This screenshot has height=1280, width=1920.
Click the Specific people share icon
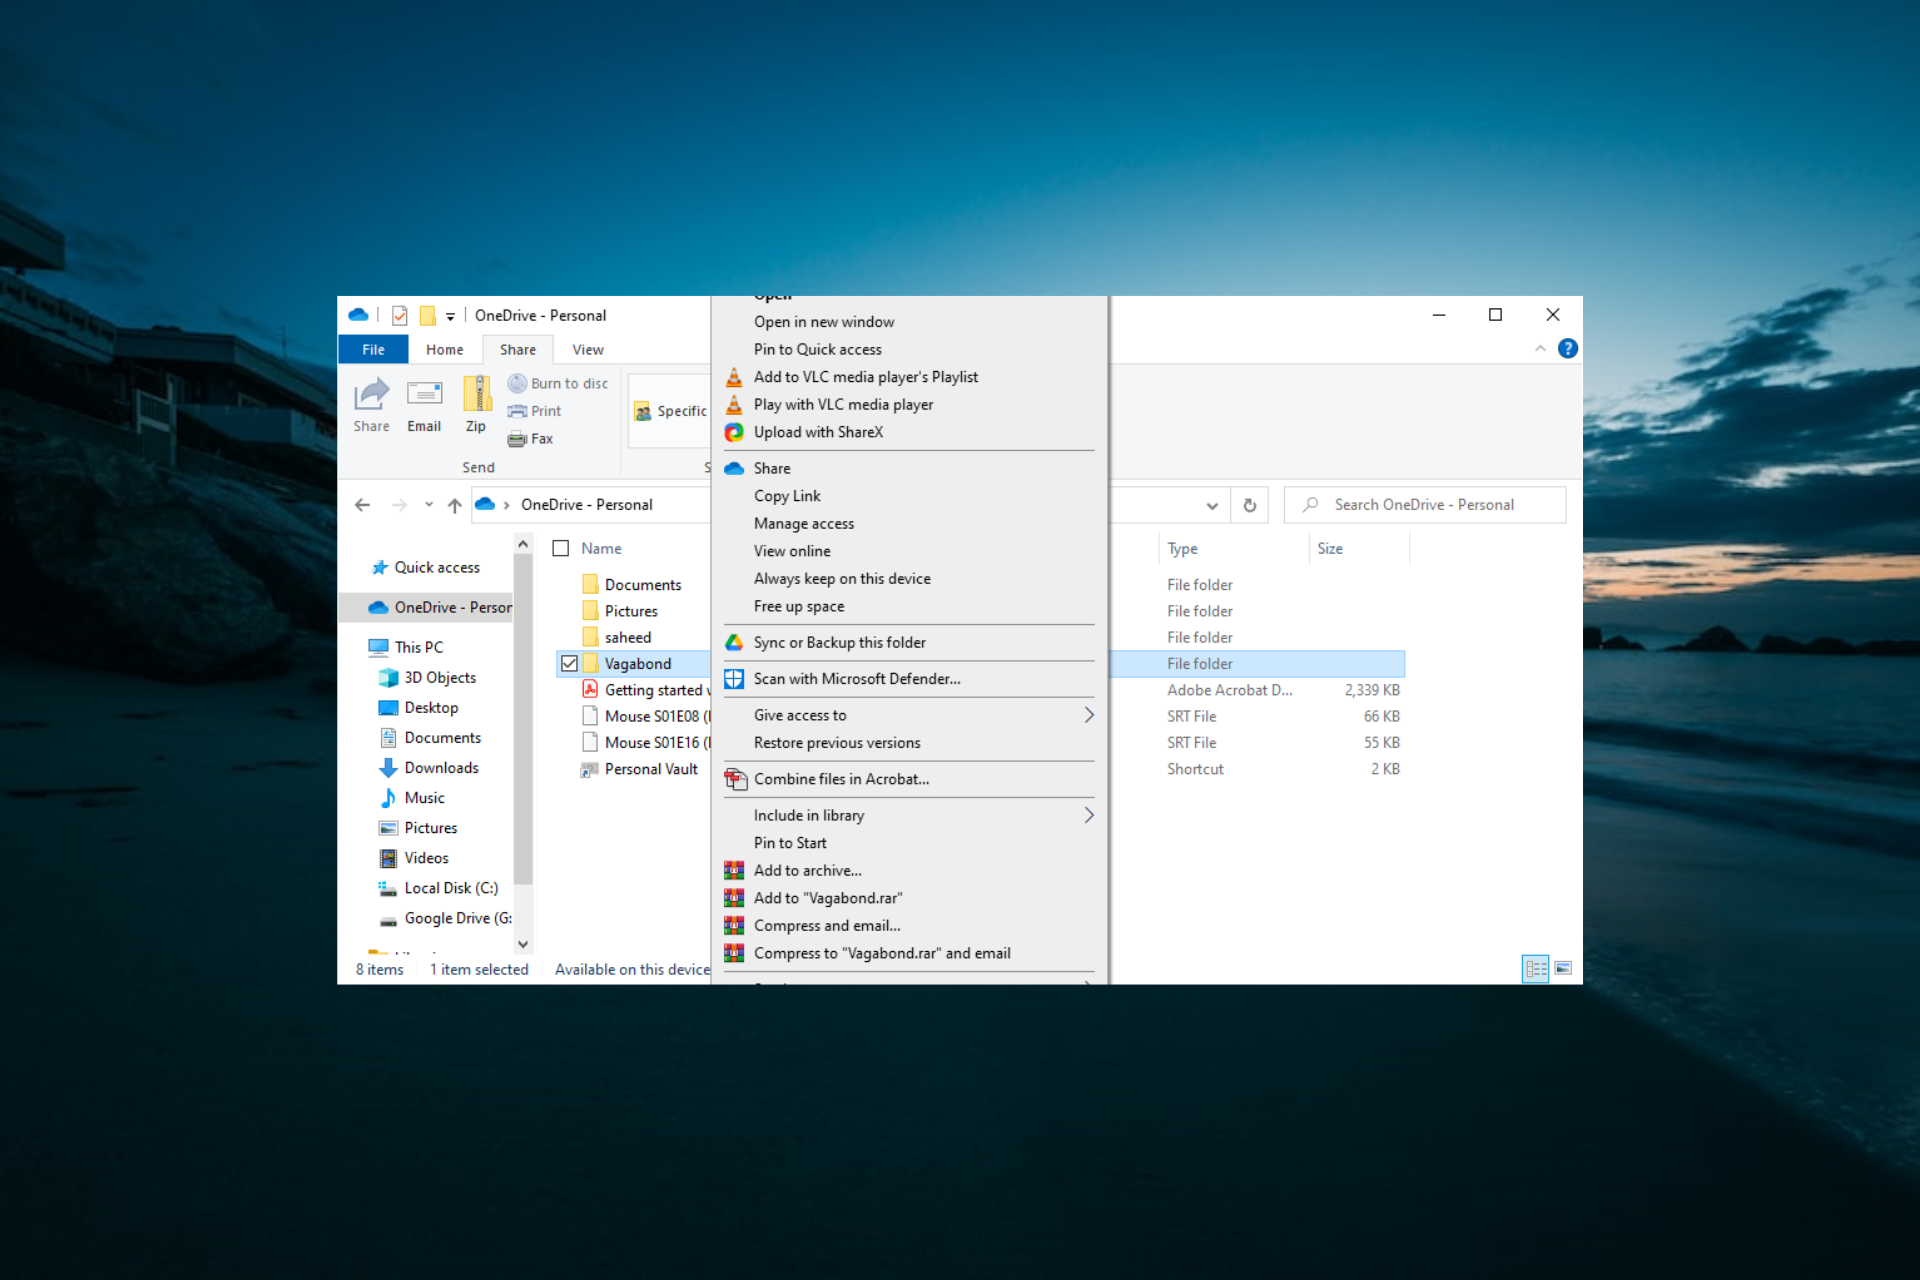[643, 412]
